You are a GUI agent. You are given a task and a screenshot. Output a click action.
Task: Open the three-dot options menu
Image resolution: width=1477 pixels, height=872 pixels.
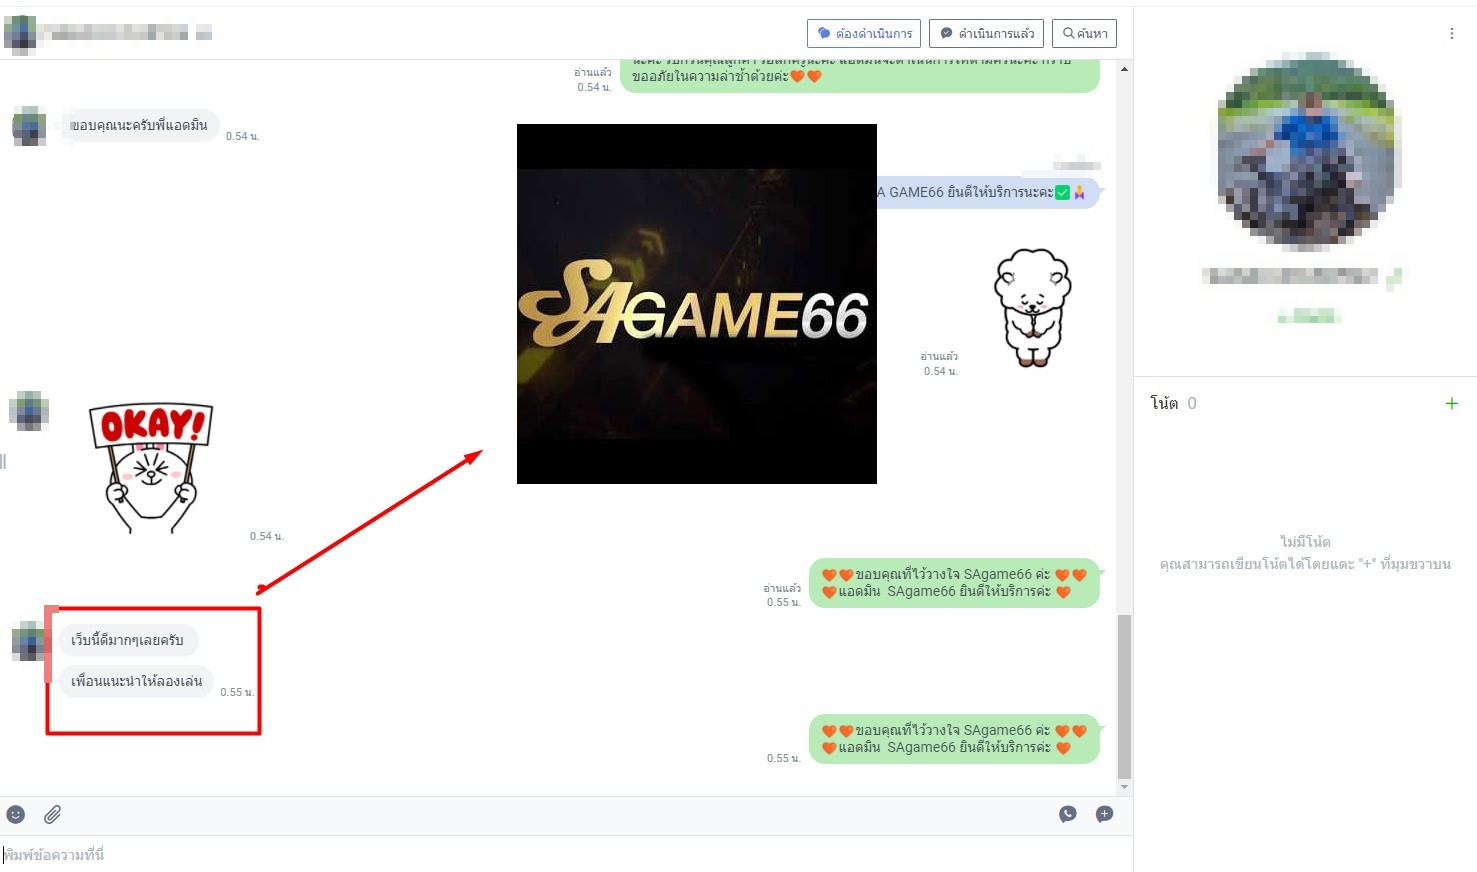point(1451,34)
